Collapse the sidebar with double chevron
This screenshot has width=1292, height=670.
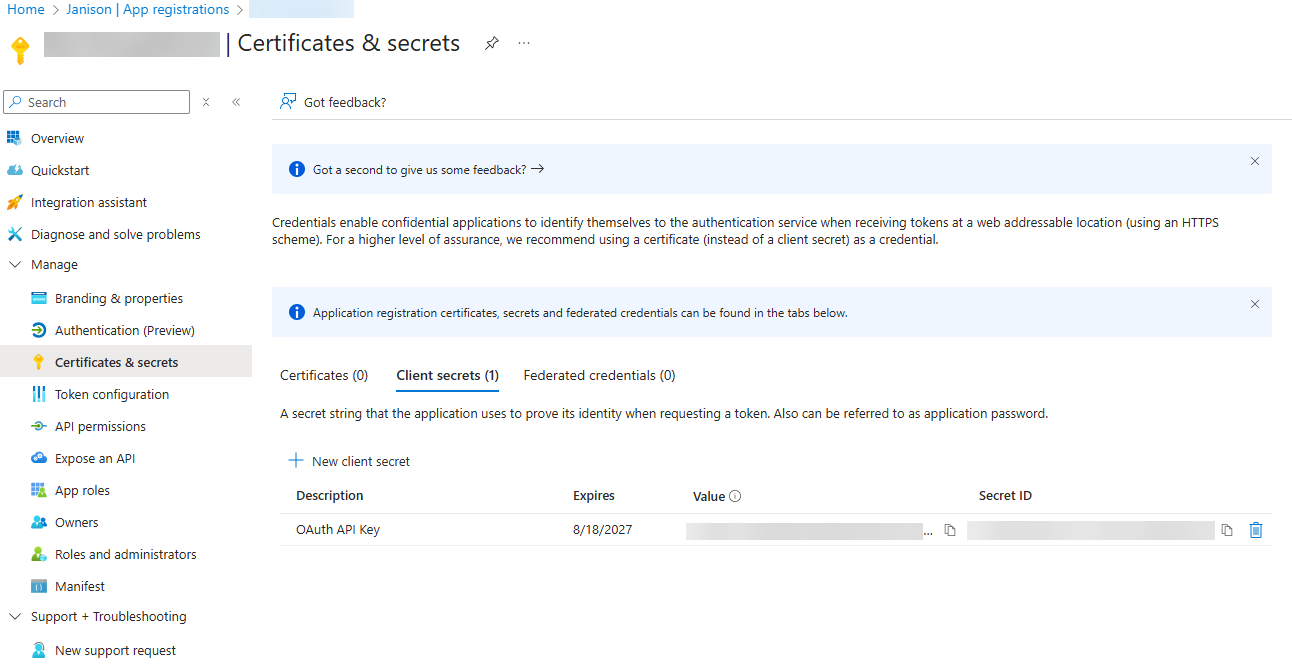[x=236, y=102]
